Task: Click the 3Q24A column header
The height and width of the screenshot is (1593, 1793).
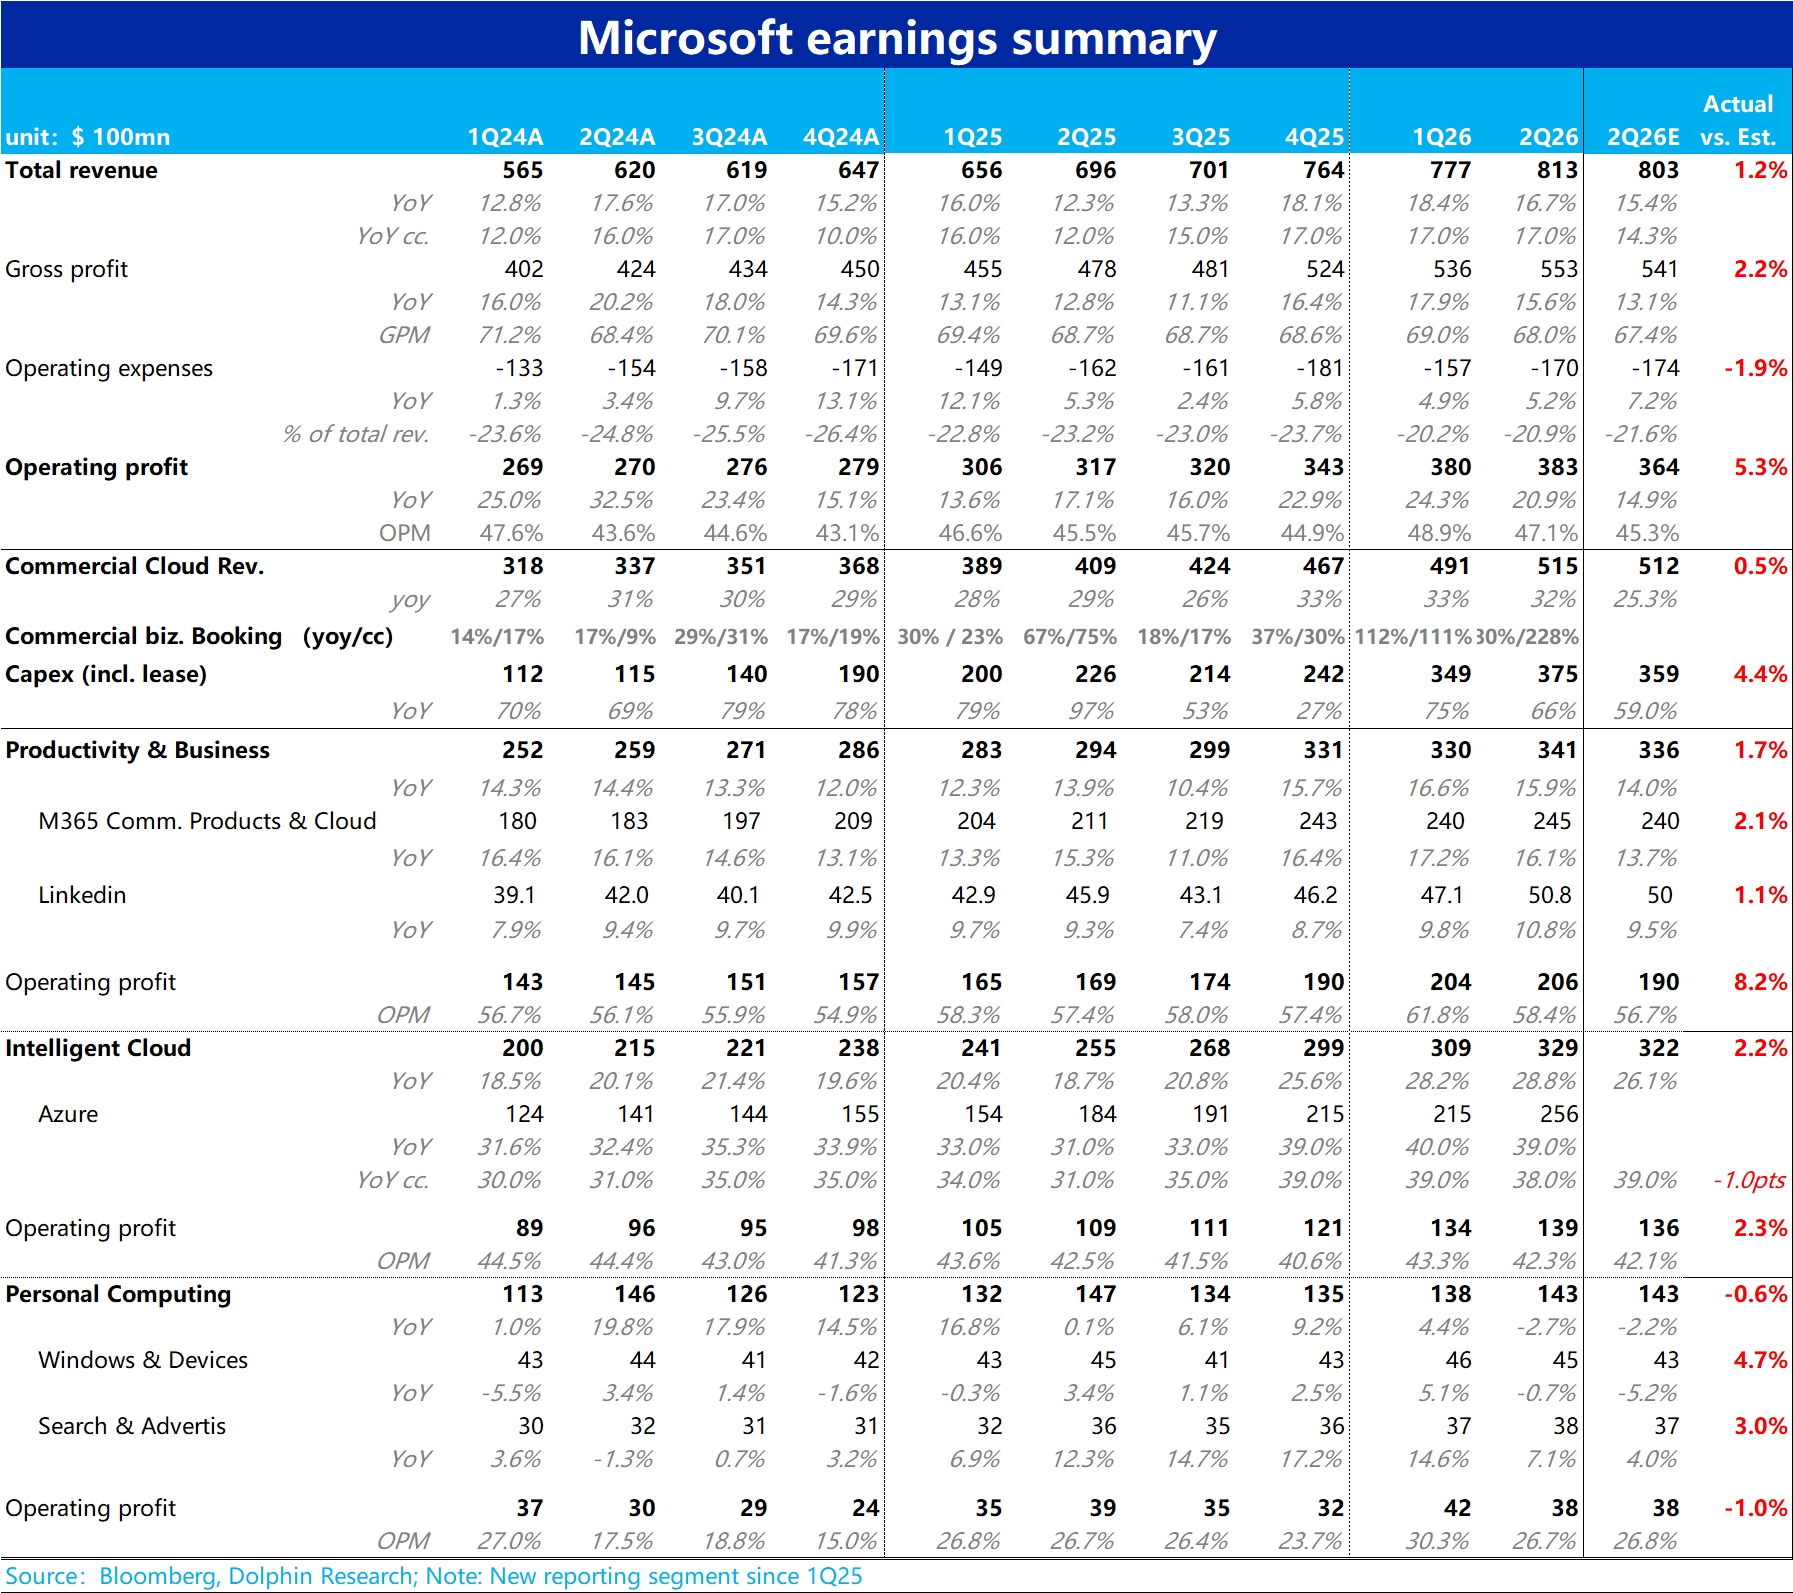Action: [729, 137]
